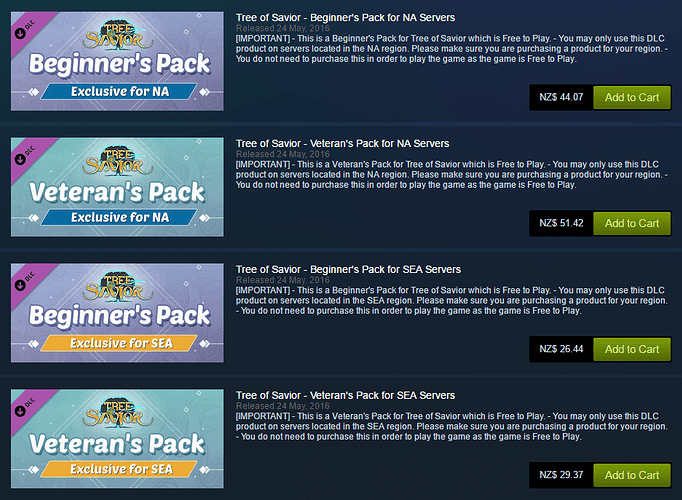Click DLC download icon on SEA Veteran's Pack

tap(20, 411)
